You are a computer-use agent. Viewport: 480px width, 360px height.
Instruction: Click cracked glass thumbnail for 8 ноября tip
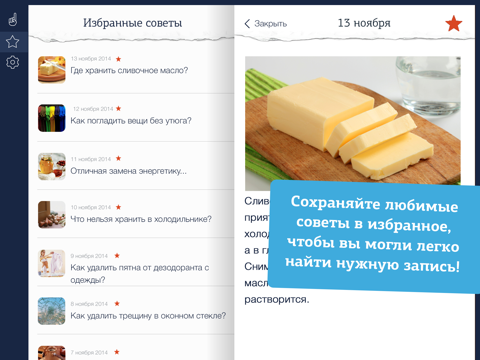point(51,311)
